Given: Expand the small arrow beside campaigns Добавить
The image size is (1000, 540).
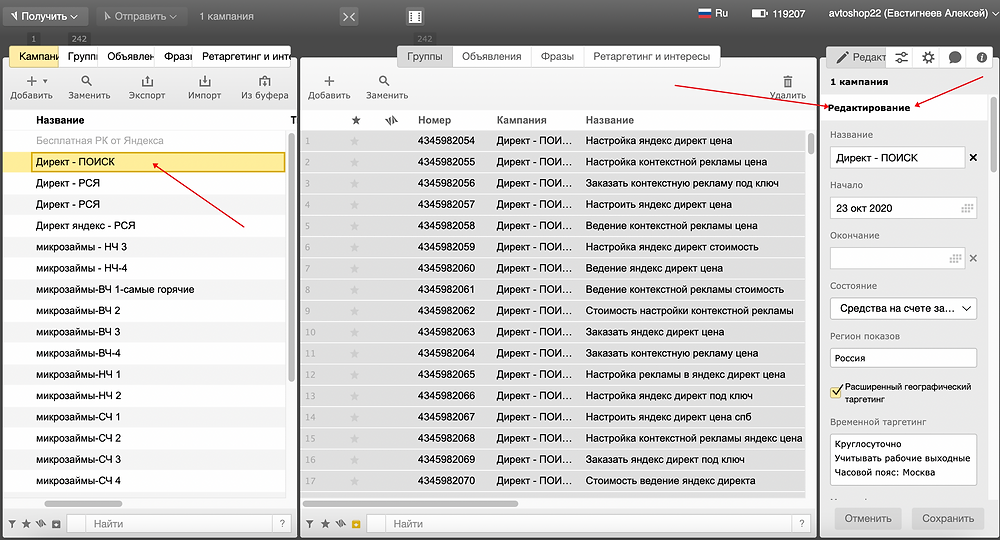Looking at the screenshot, I should click(45, 81).
